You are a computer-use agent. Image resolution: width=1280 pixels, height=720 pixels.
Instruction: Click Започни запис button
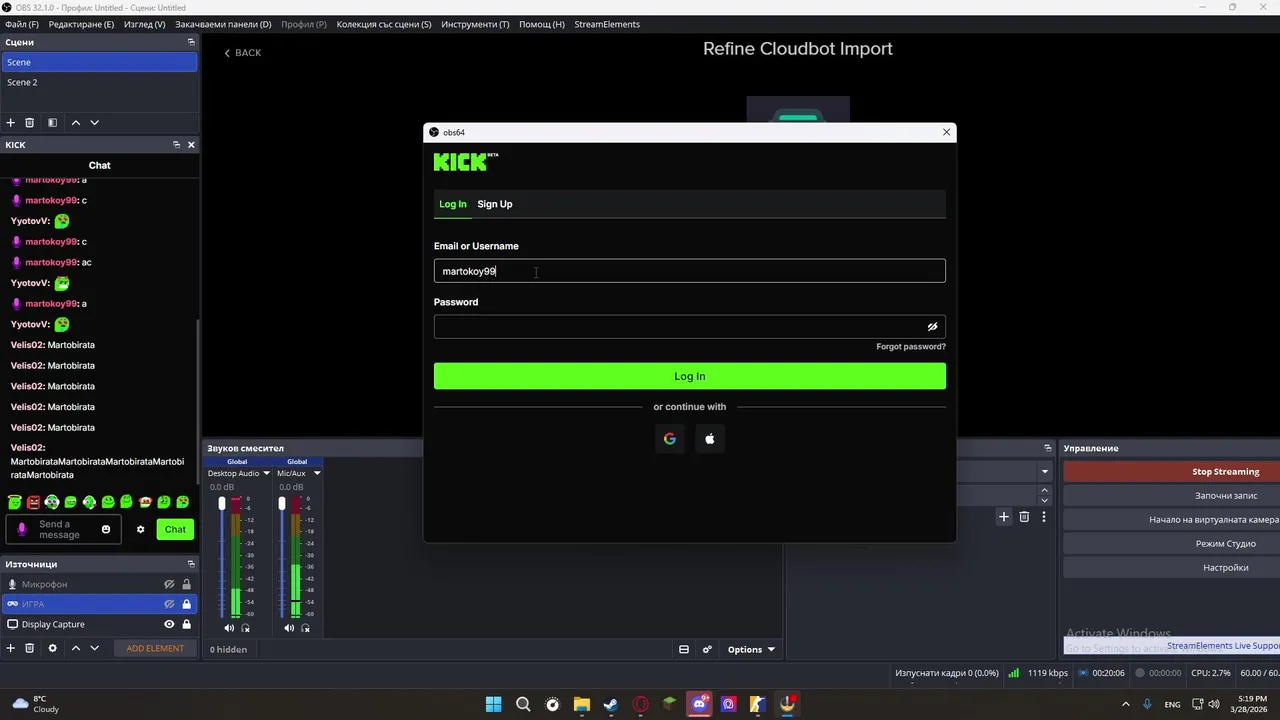click(1171, 496)
